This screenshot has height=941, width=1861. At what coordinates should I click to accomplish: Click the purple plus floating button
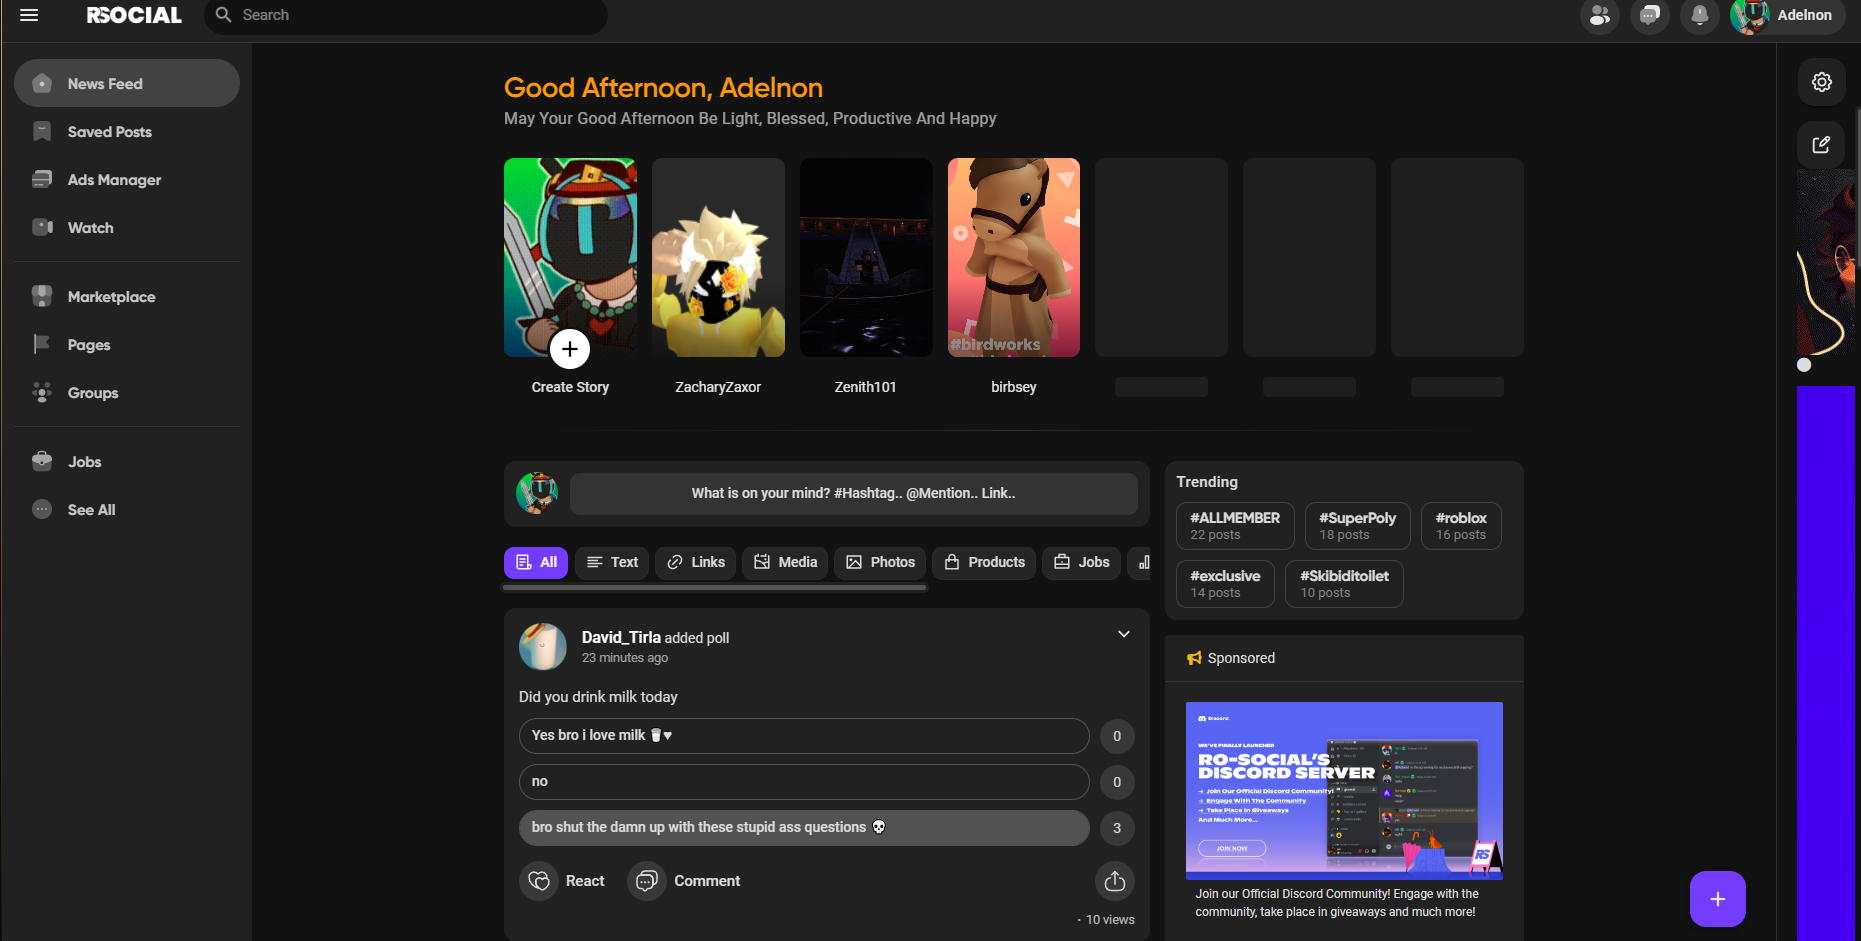click(x=1717, y=899)
